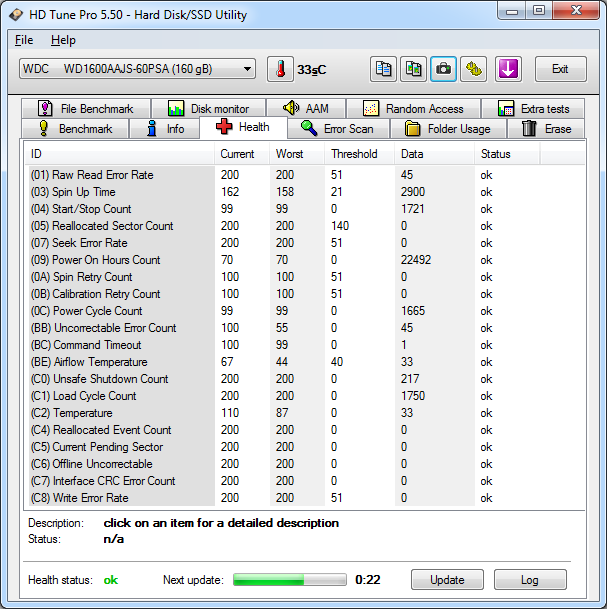The height and width of the screenshot is (609, 607).
Task: Click the HD Tune title bar app icon
Action: (16, 15)
